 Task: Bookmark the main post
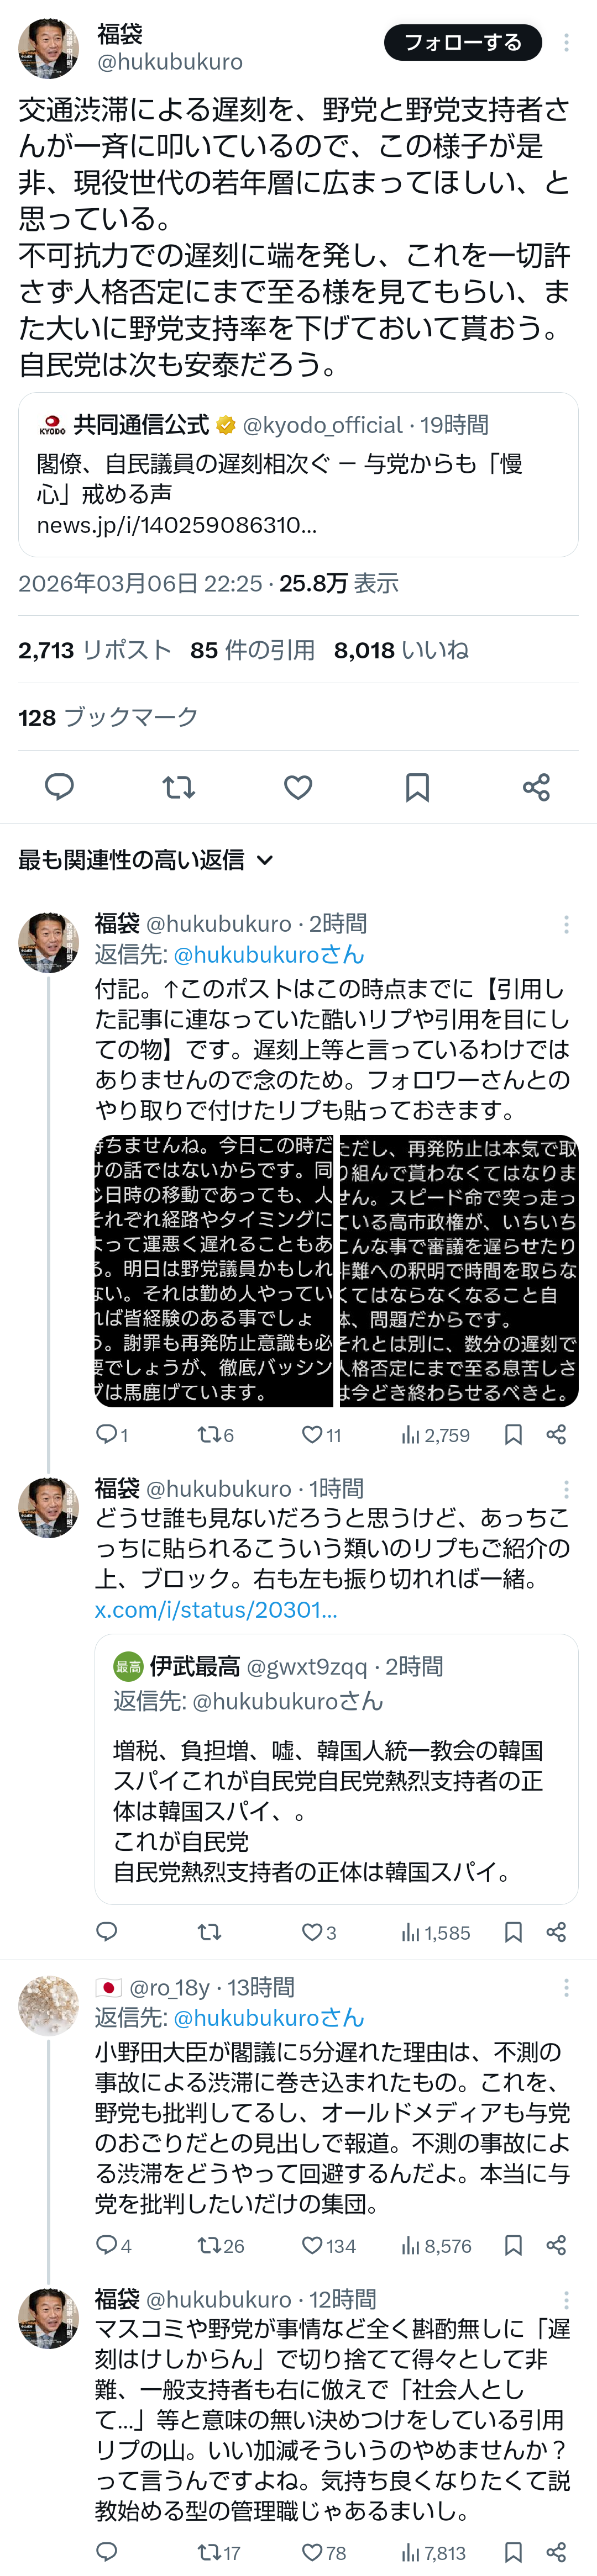pos(417,787)
